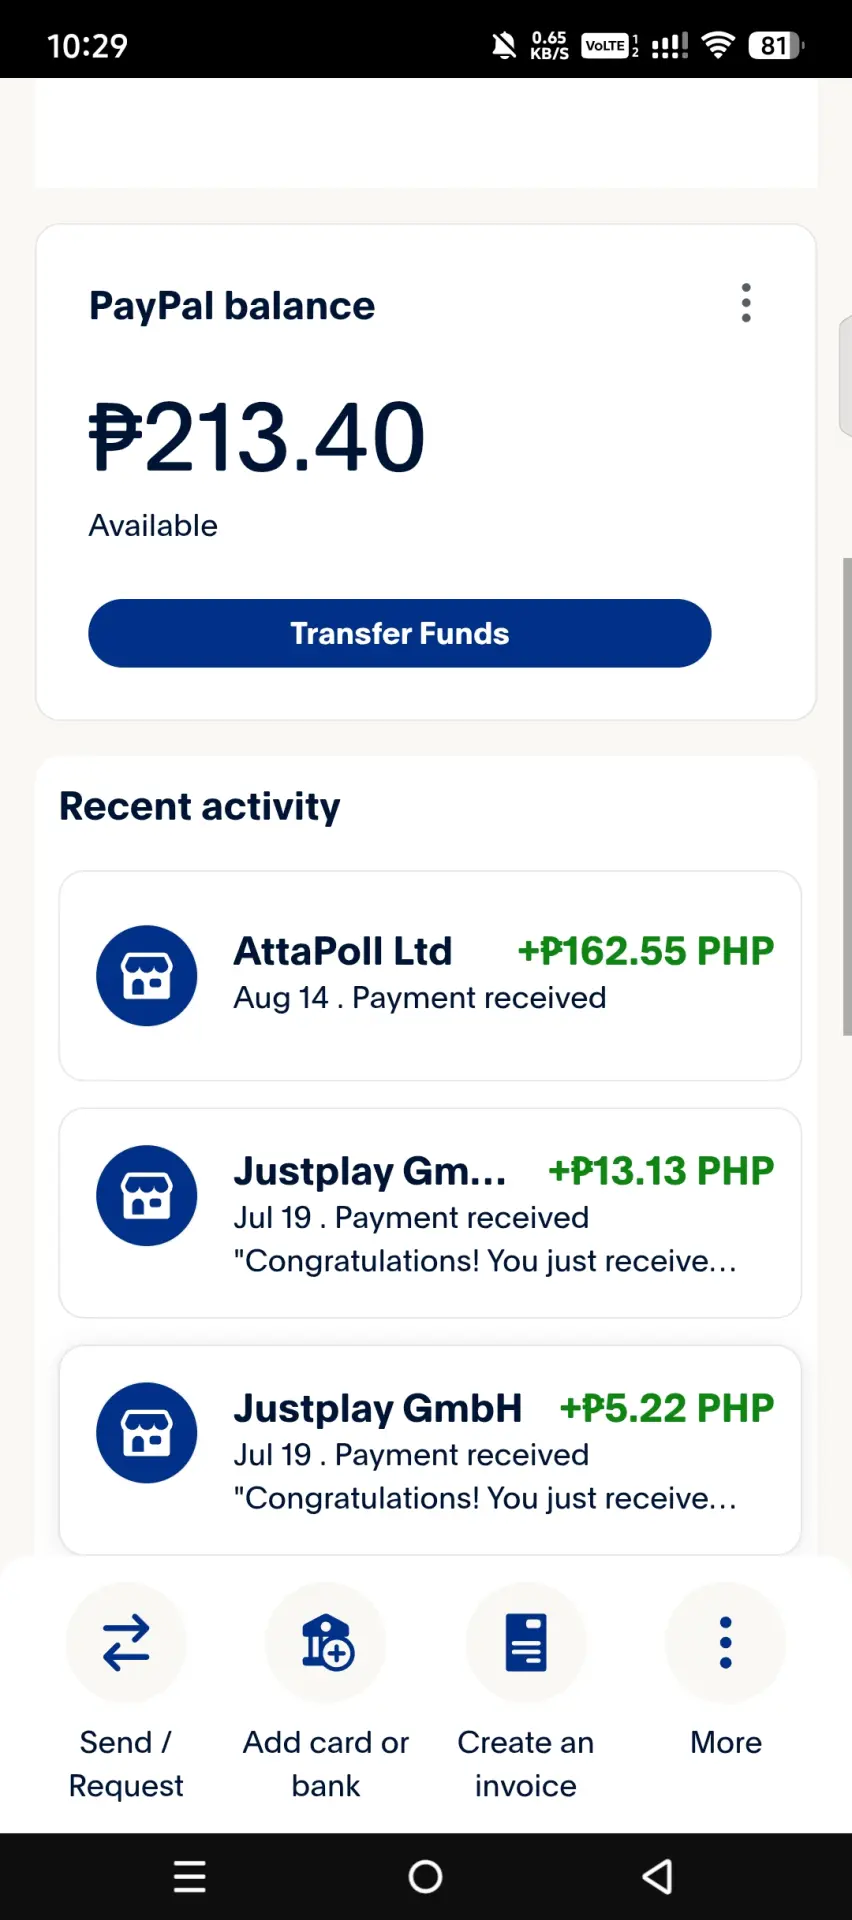
Task: Tap the store icon beside ₱13.13 payment
Action: pyautogui.click(x=147, y=1196)
